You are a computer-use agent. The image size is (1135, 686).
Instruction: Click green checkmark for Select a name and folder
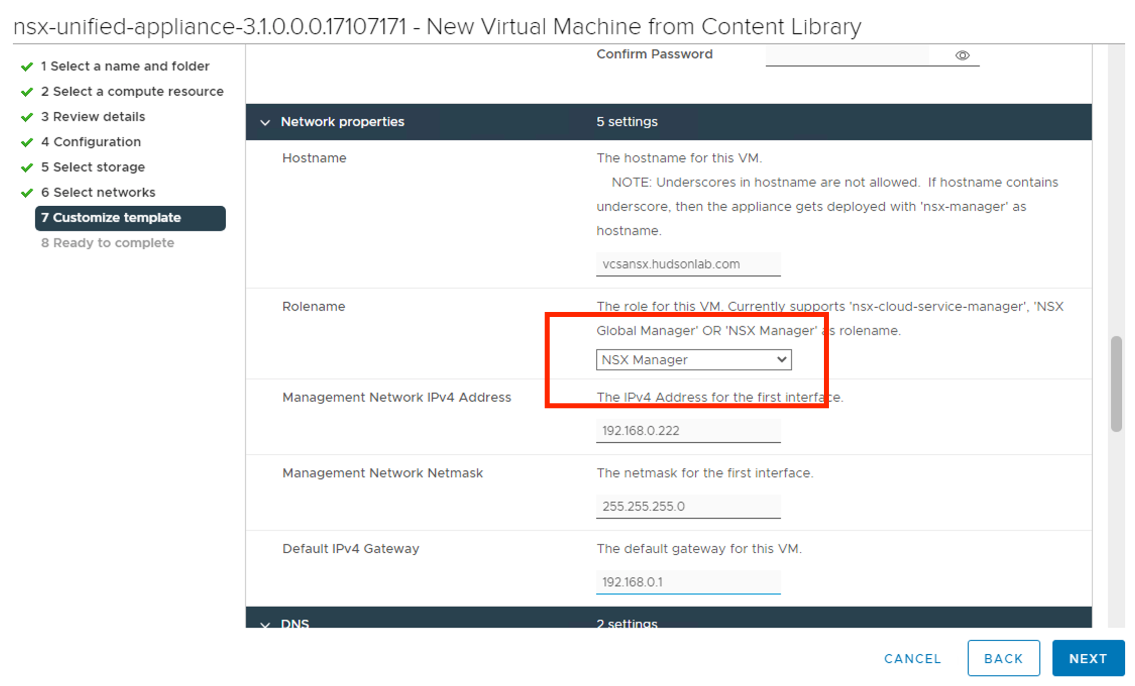(x=27, y=67)
